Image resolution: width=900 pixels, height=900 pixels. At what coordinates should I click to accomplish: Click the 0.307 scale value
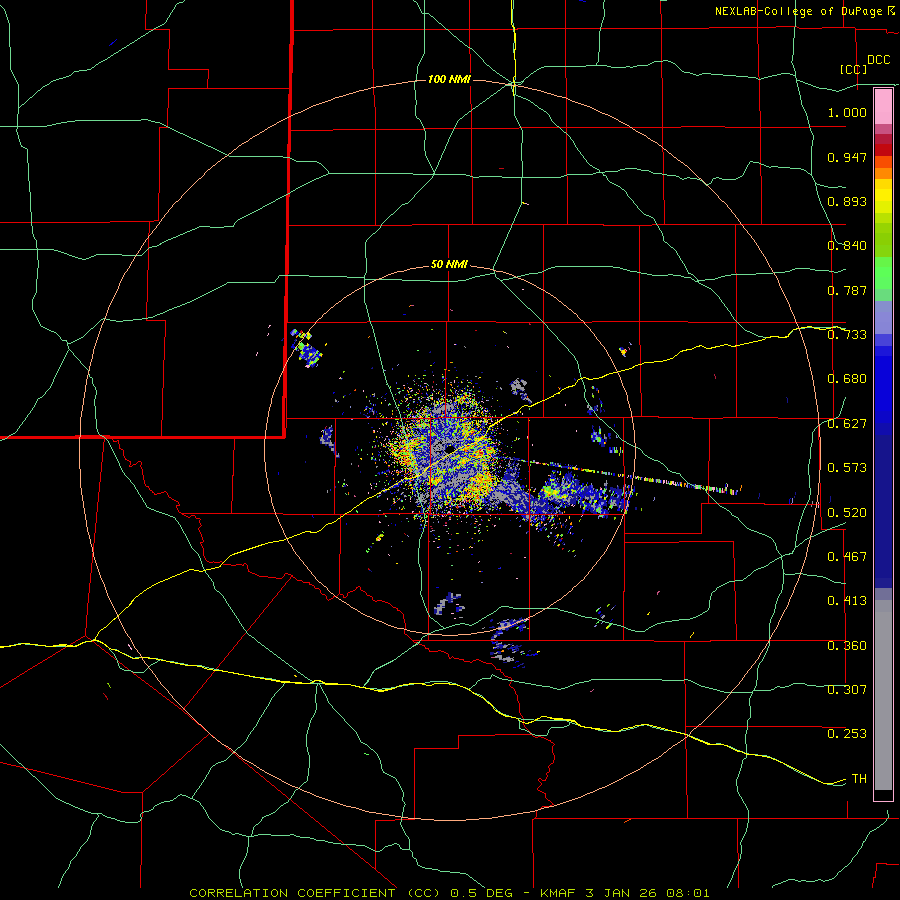(x=847, y=690)
